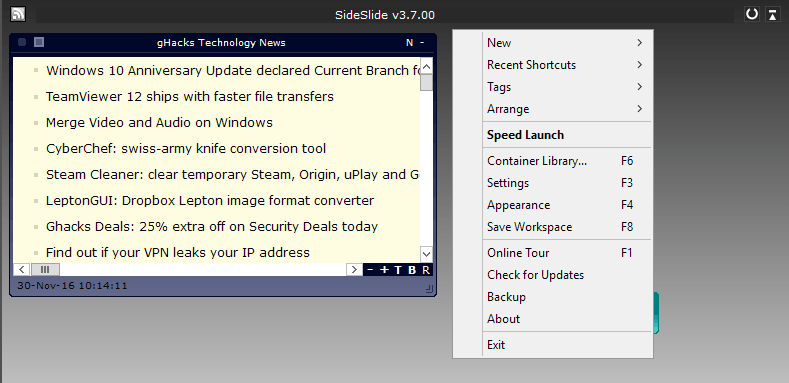
Task: Open Merge Video and Audio headline
Action: click(159, 122)
